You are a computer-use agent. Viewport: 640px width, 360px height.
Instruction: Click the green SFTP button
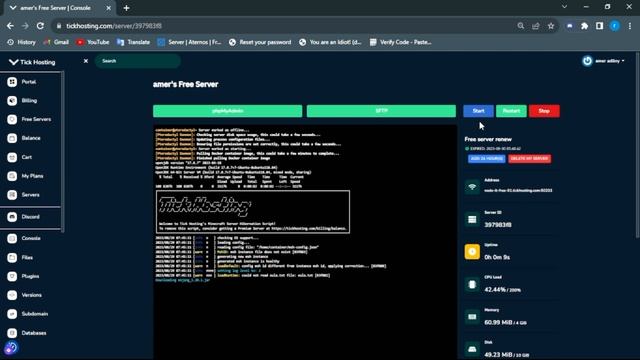tap(381, 111)
